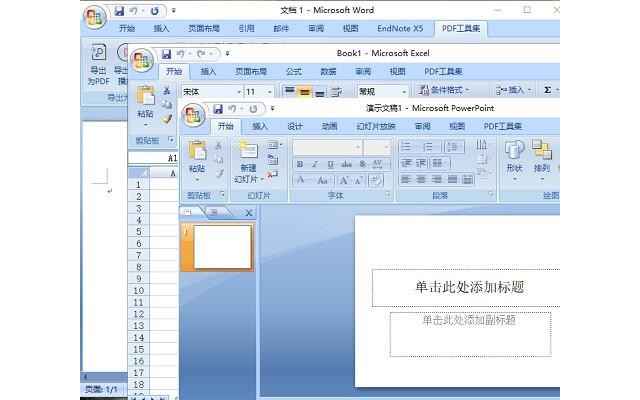Image resolution: width=640 pixels, height=400 pixels.
Task: Toggle left text alignment in PowerPoint's 段落 group
Action: coord(406,179)
